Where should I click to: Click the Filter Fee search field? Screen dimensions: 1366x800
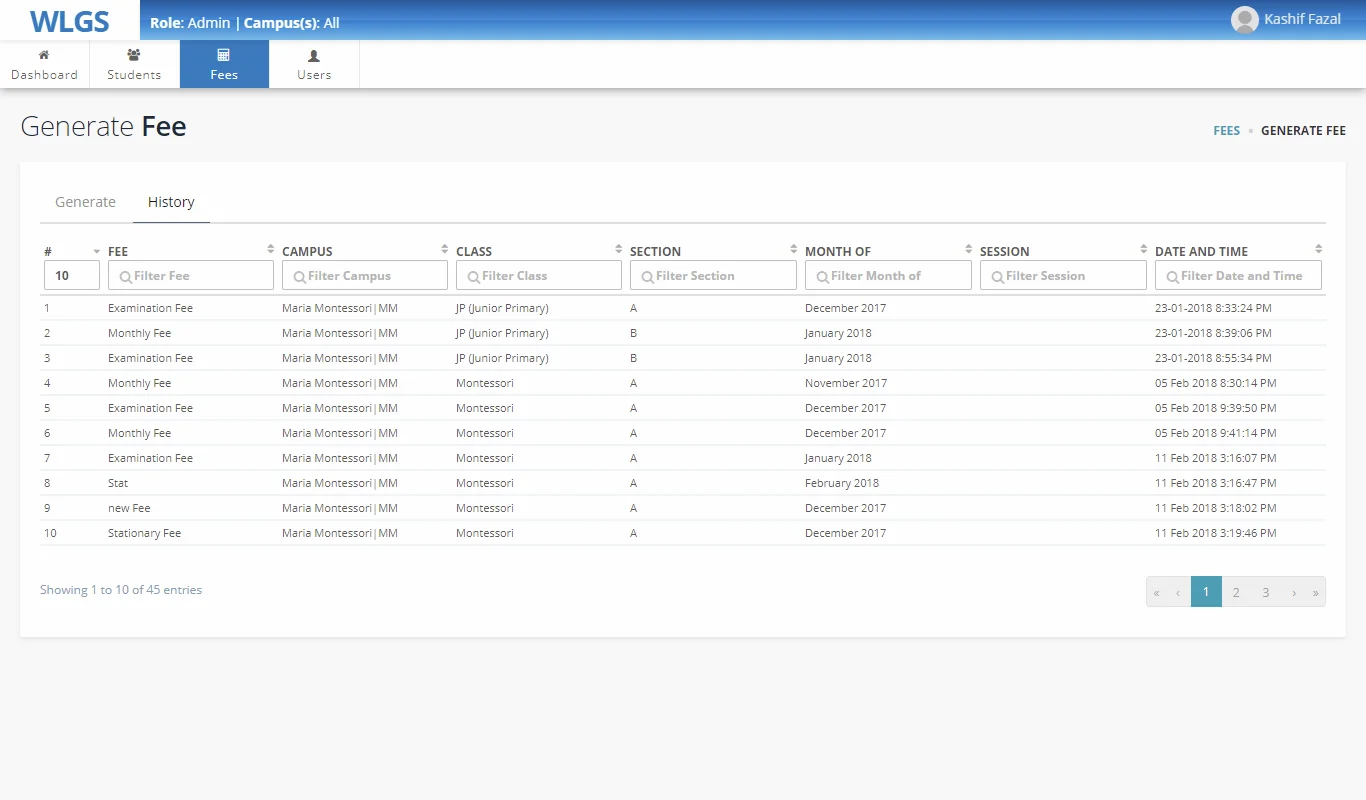[x=191, y=276]
